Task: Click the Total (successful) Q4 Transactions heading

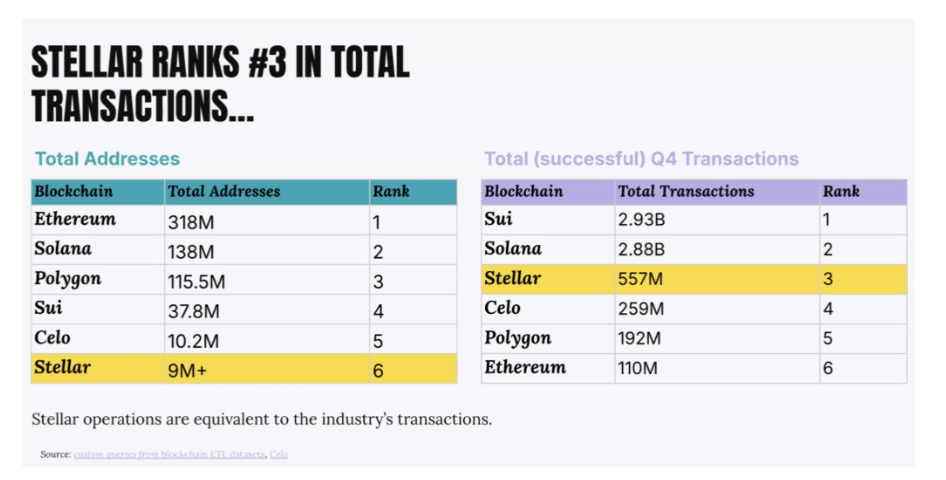Action: pyautogui.click(x=641, y=159)
